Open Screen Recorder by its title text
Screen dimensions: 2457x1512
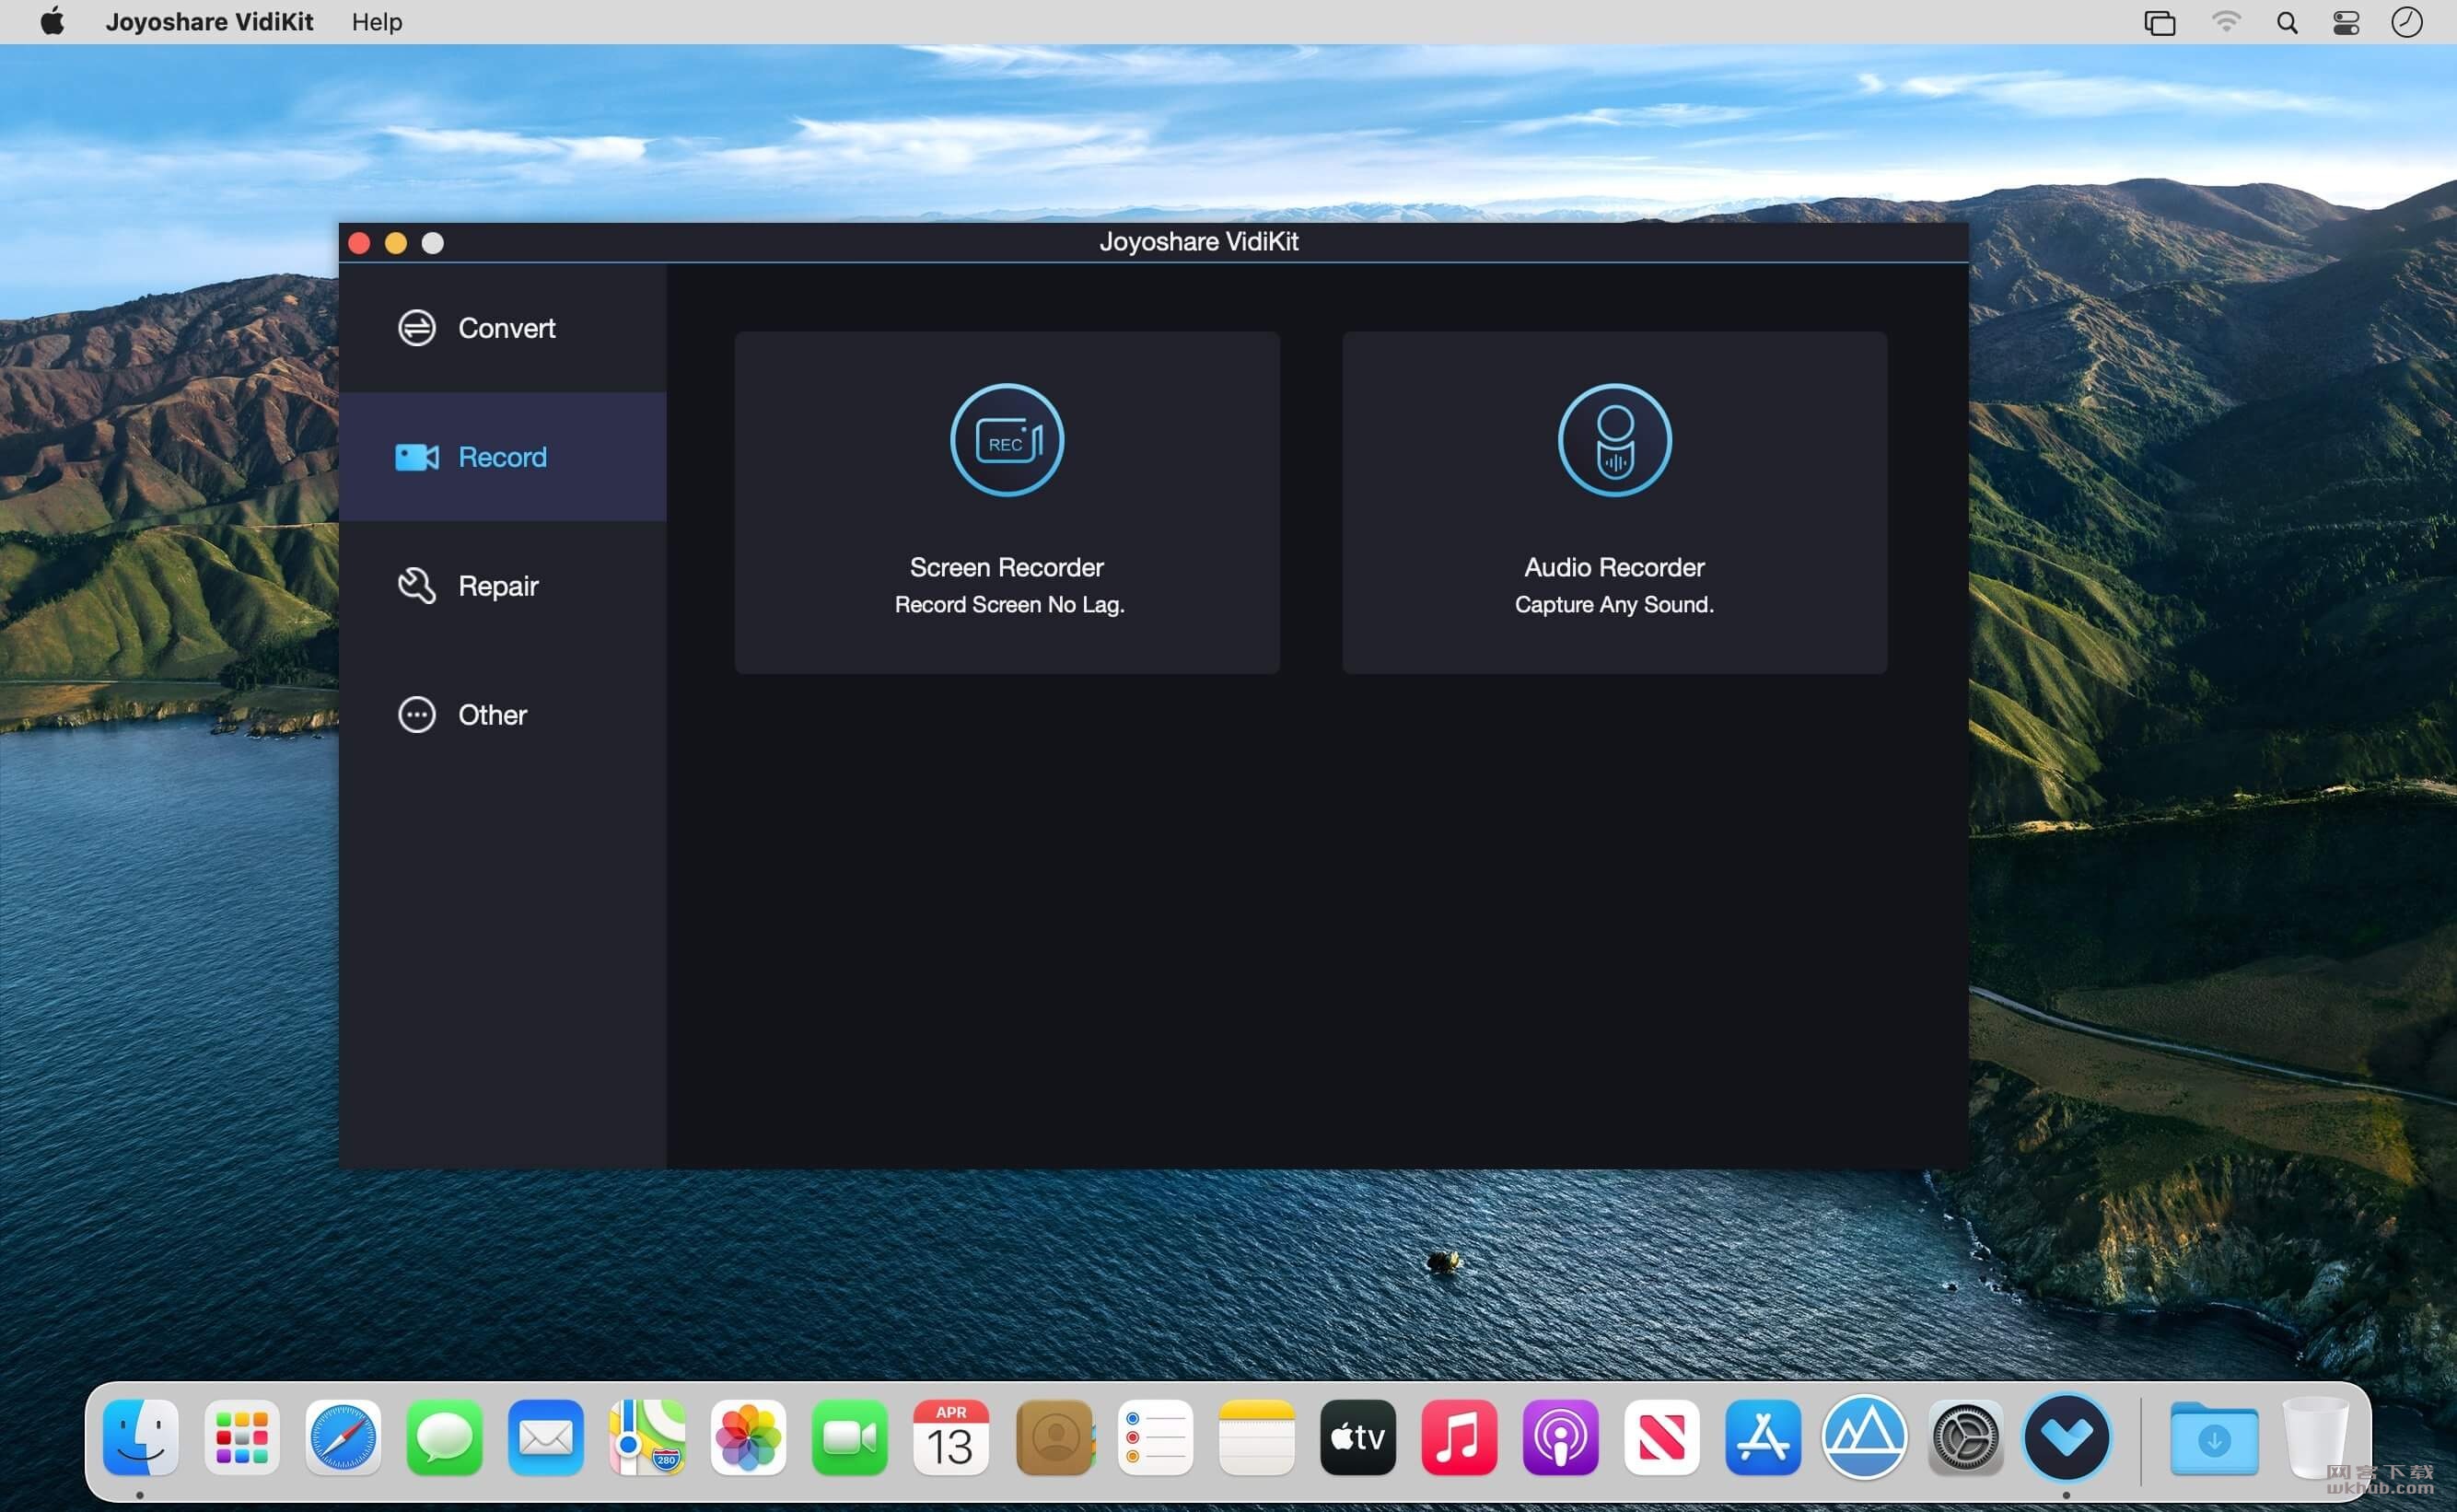[1007, 567]
